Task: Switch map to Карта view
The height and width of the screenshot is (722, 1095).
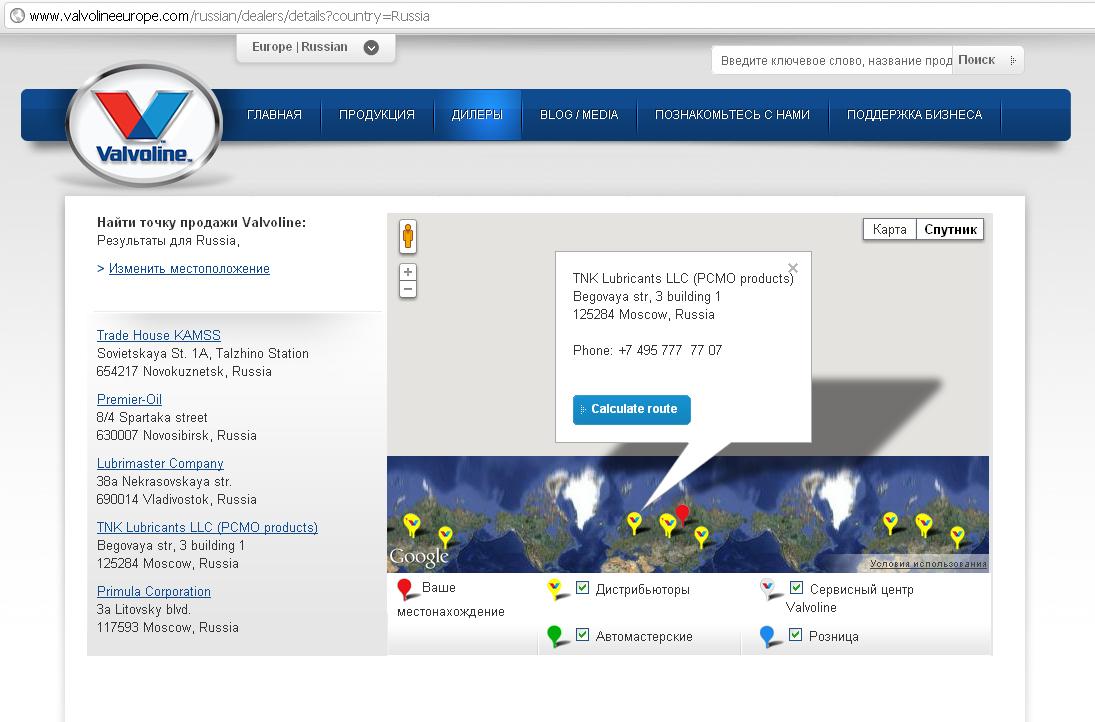Action: [890, 229]
